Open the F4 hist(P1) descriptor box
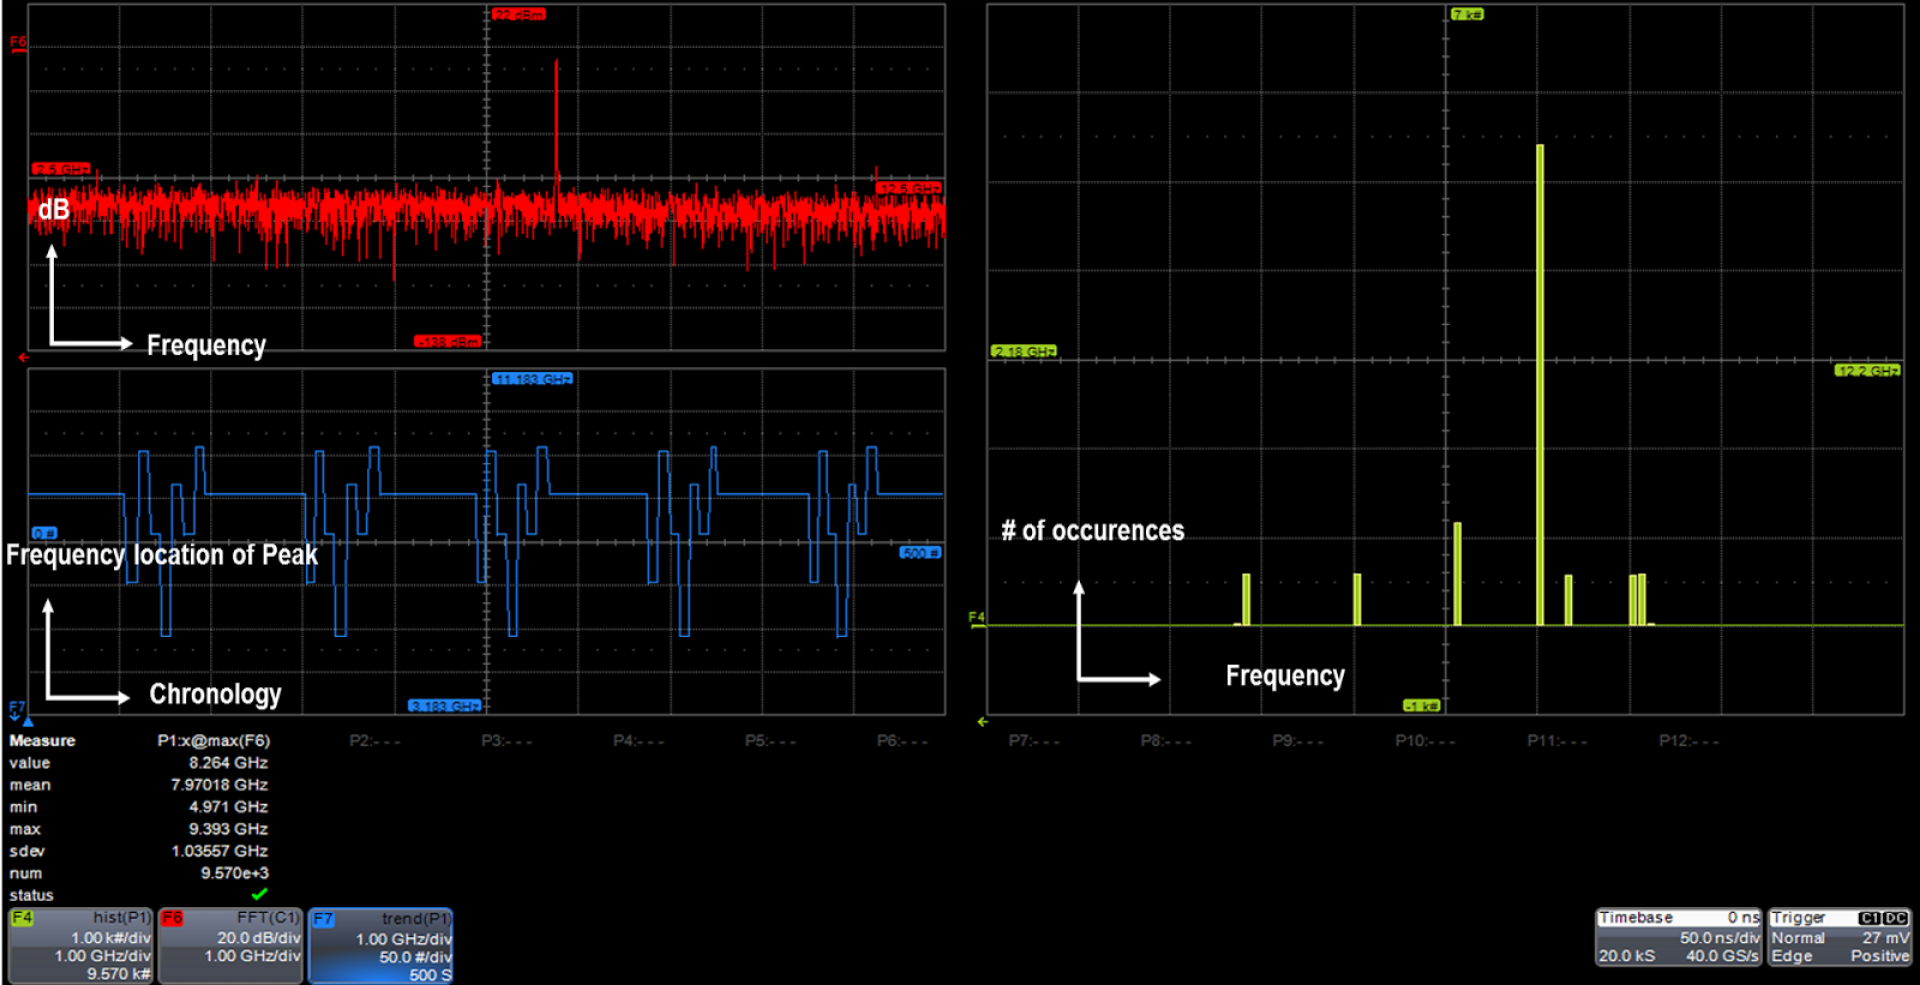The height and width of the screenshot is (985, 1920). click(80, 945)
